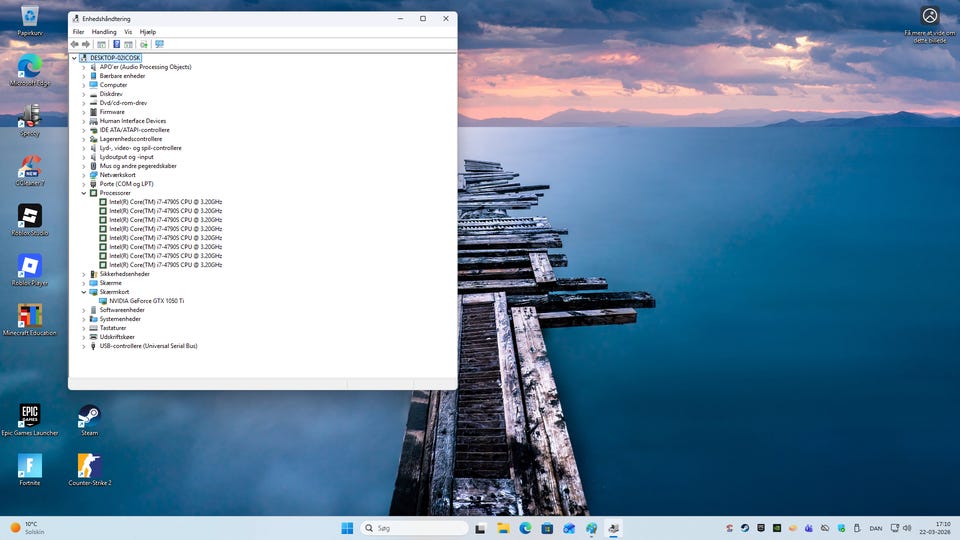
Task: Select first Intel Core i7-4790S CPU entry
Action: tap(165, 202)
